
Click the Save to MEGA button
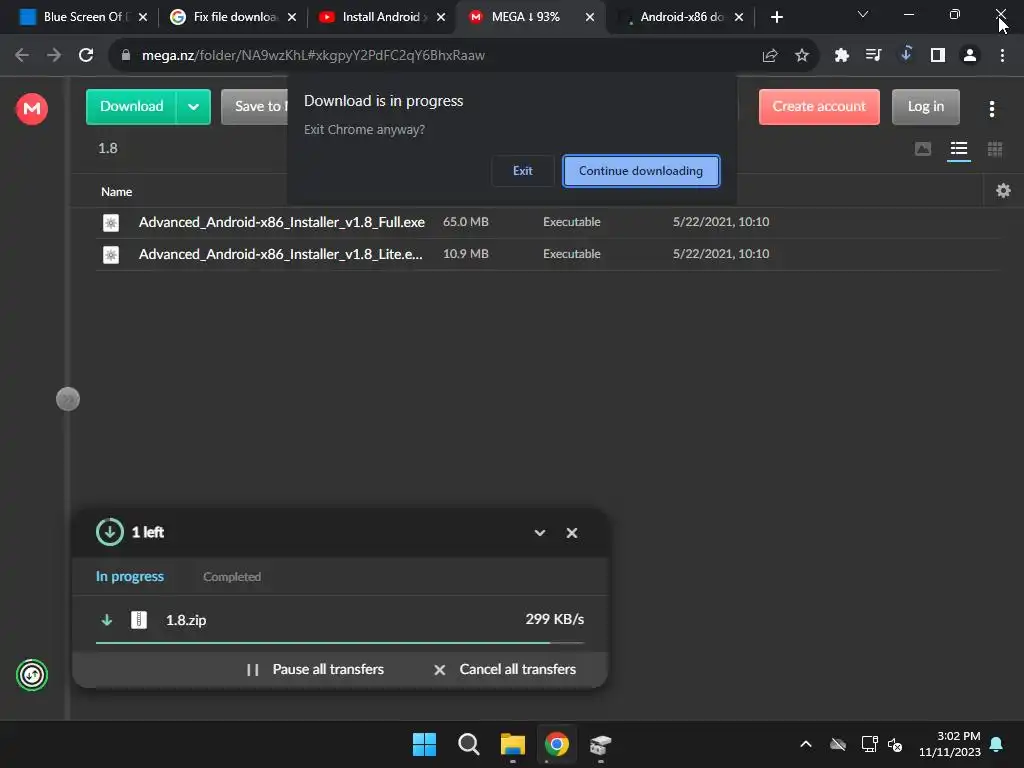pyautogui.click(x=255, y=106)
